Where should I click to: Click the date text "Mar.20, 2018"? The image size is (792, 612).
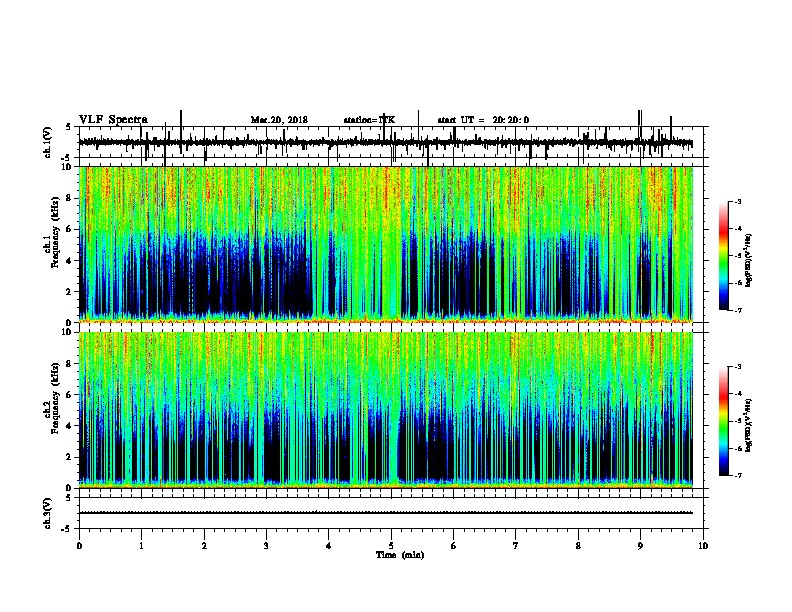(x=279, y=120)
